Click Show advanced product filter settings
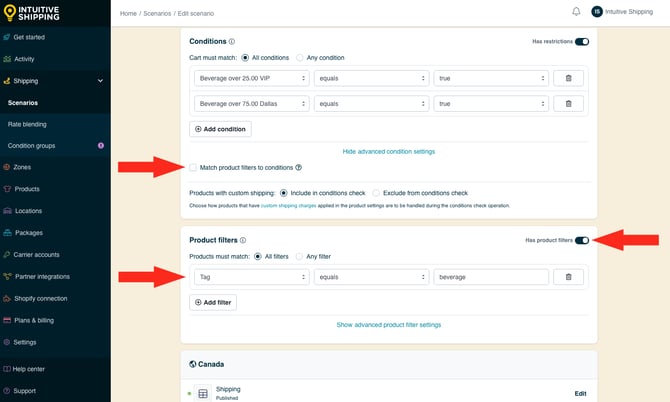 coord(388,325)
